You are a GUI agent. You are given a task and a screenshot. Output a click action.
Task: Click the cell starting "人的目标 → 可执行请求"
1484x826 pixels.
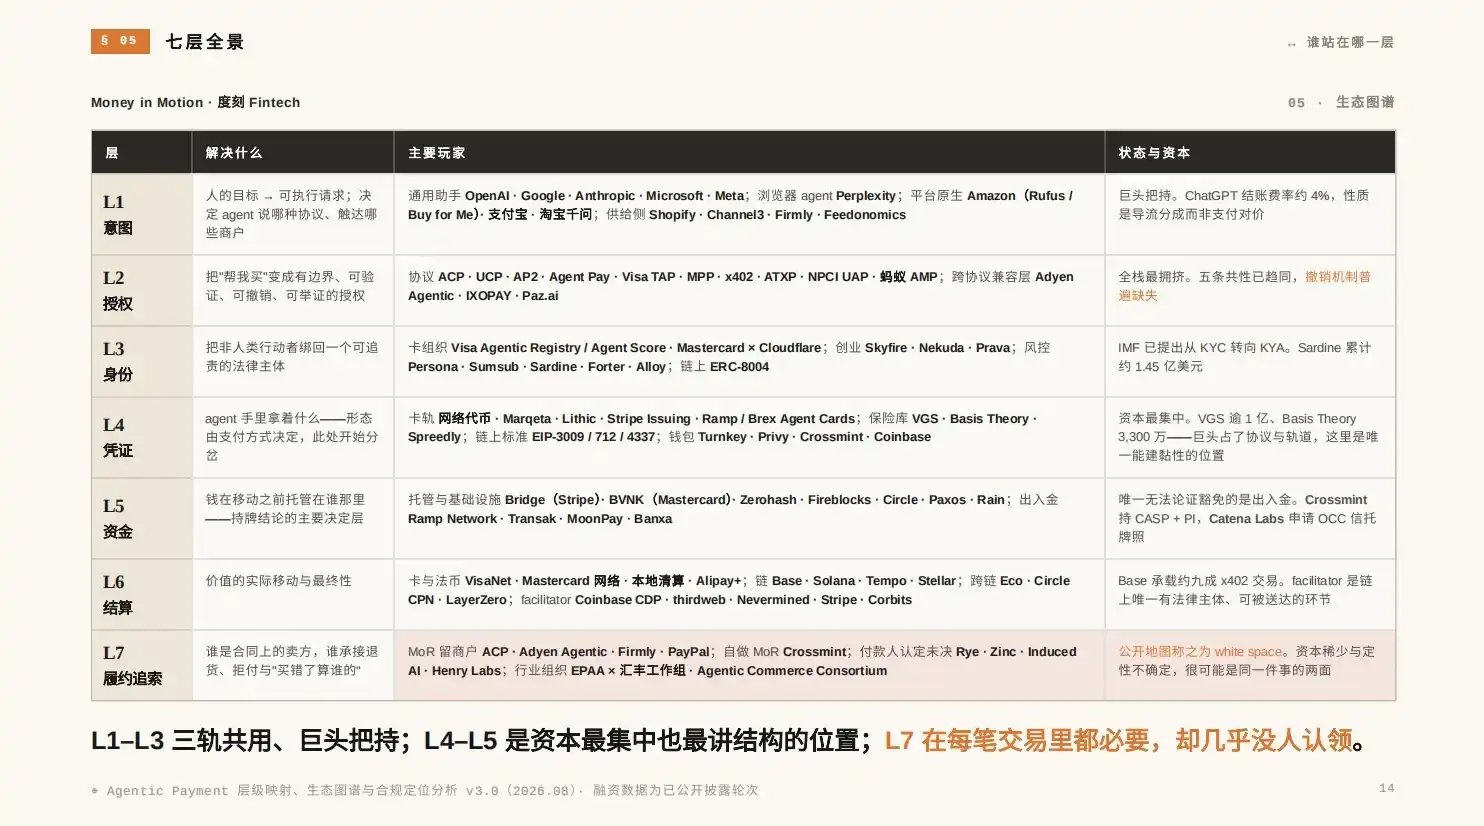tap(293, 214)
